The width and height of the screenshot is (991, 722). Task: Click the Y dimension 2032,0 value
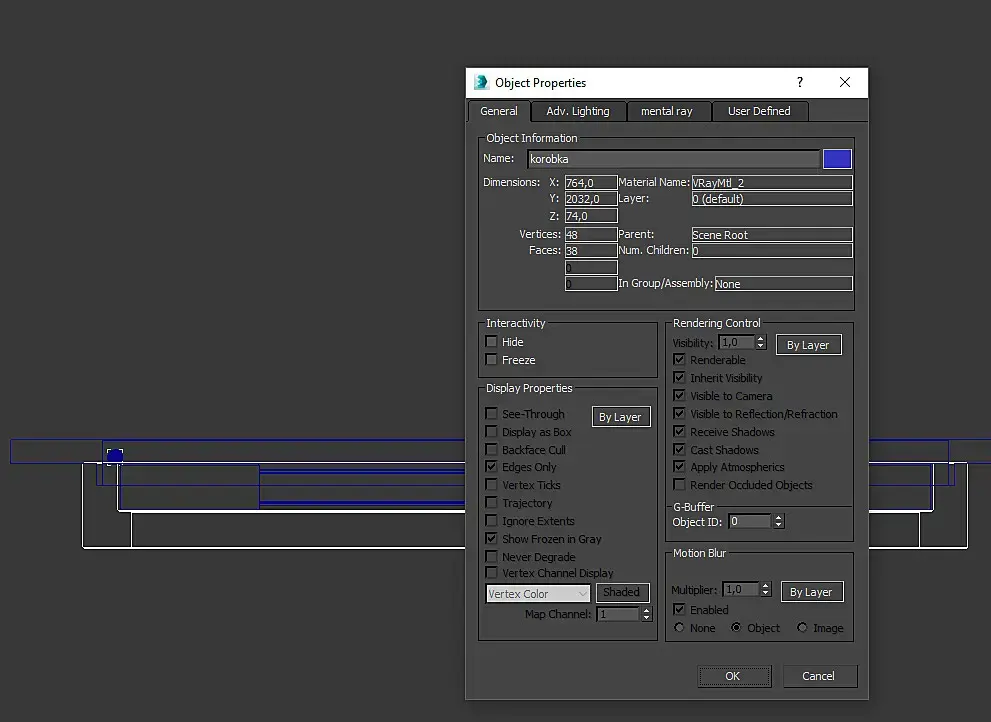coord(591,199)
